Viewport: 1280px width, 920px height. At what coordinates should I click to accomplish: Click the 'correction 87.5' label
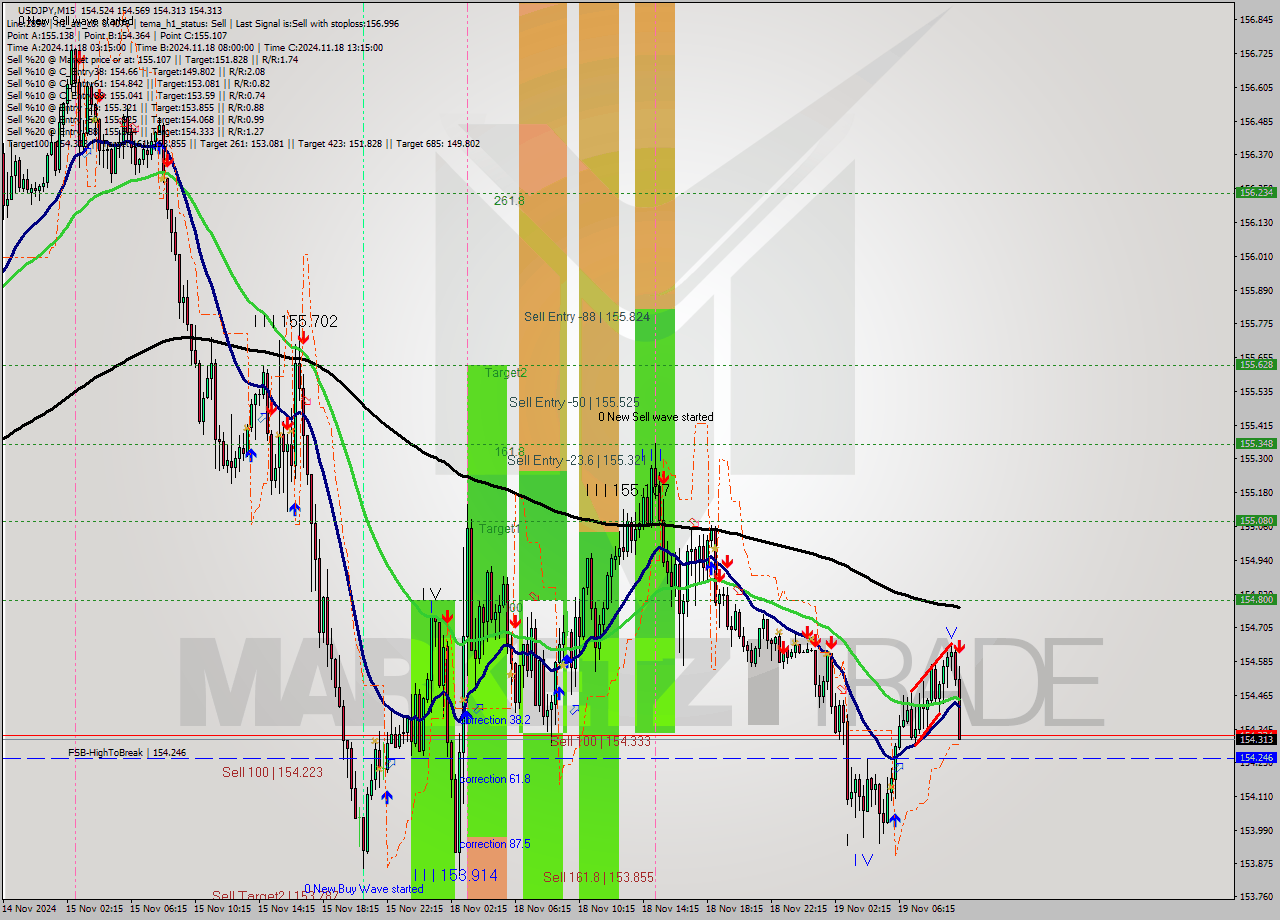pos(494,844)
